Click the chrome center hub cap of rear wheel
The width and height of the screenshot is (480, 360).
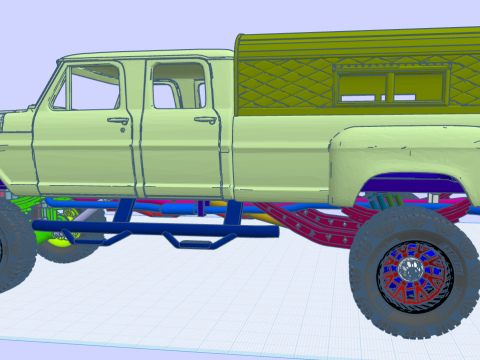click(410, 268)
